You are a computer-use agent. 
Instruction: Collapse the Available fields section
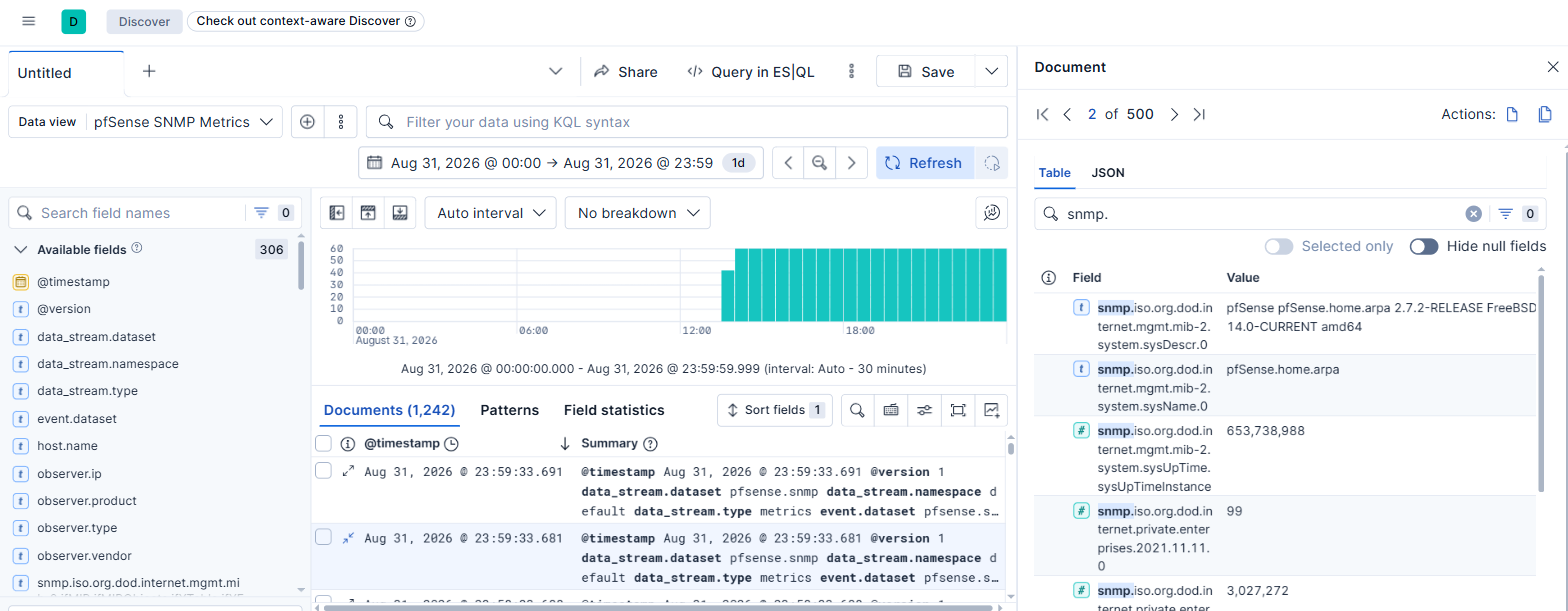click(x=20, y=250)
